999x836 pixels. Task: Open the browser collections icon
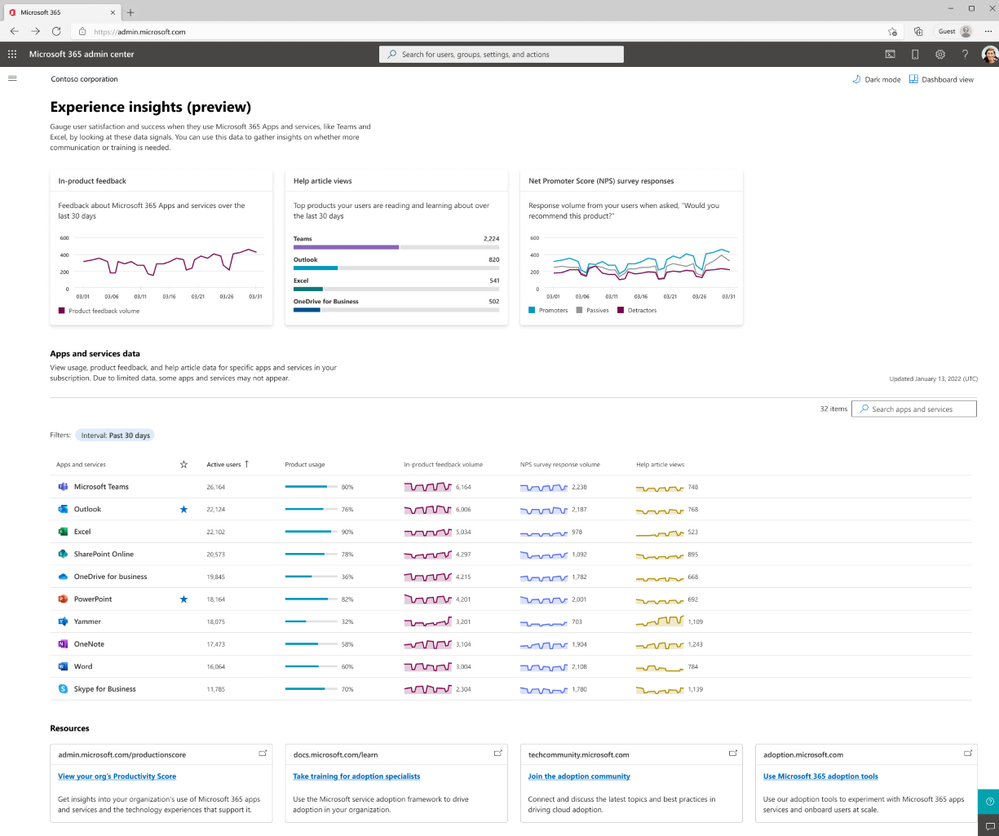918,31
